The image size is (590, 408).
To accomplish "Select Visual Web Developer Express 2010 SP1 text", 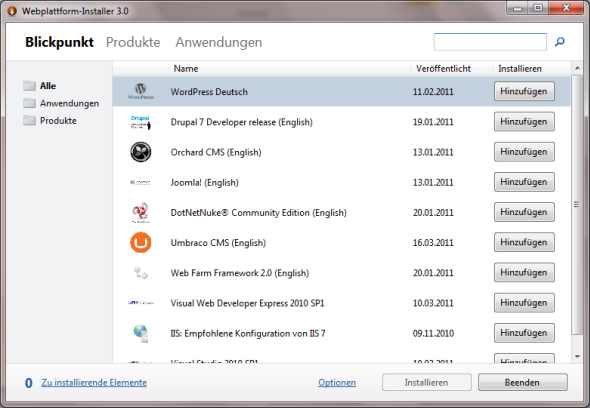I will (247, 303).
